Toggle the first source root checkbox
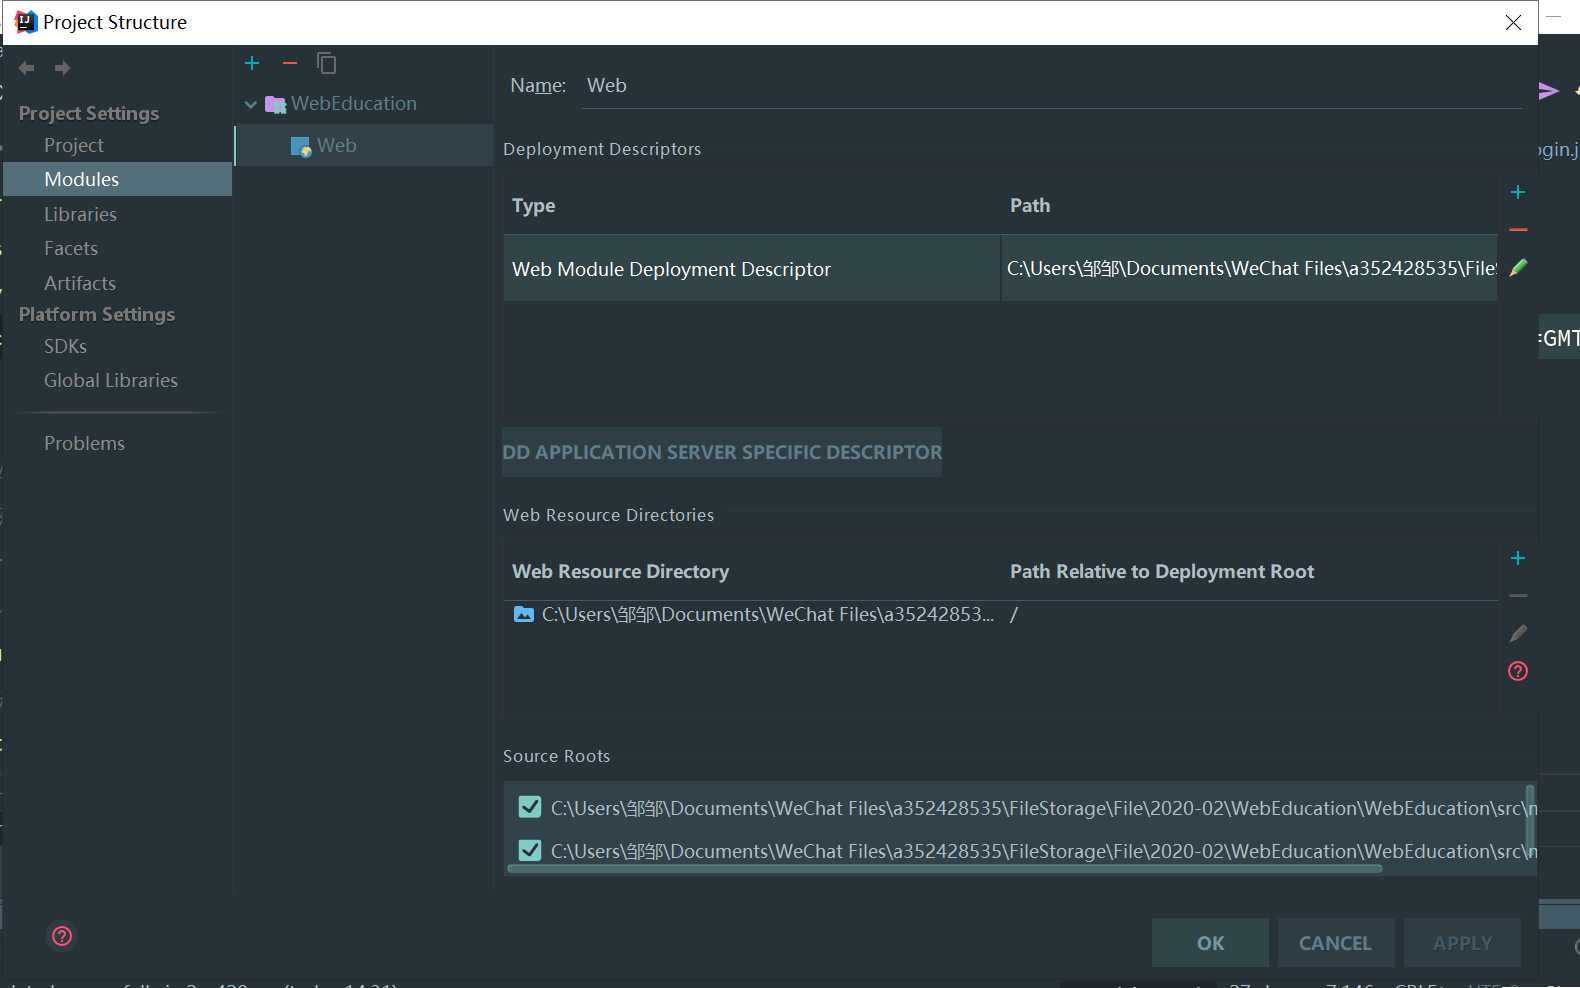This screenshot has width=1580, height=988. point(530,807)
